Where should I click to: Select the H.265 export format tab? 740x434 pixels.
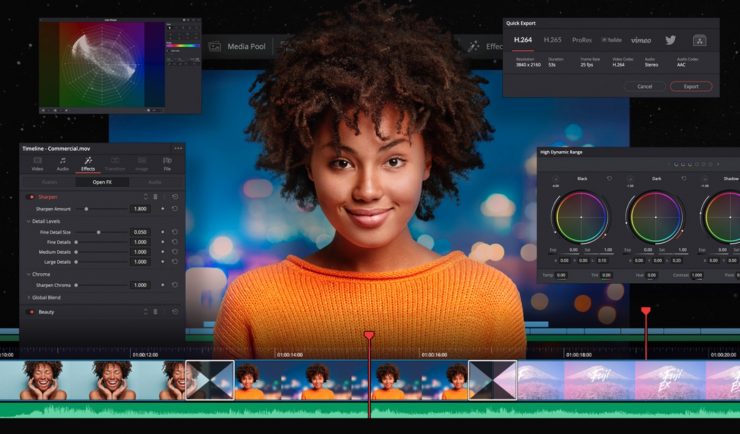click(552, 40)
